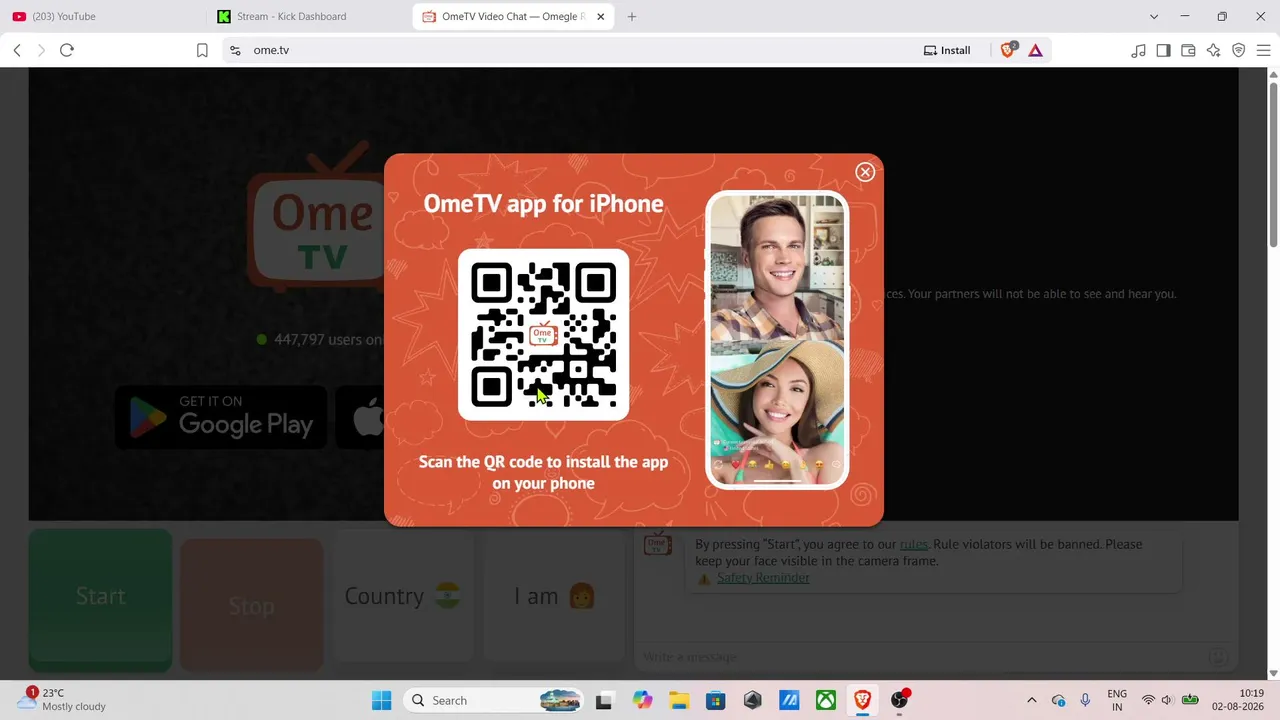Open the Brave playlist music icon

(x=1138, y=50)
